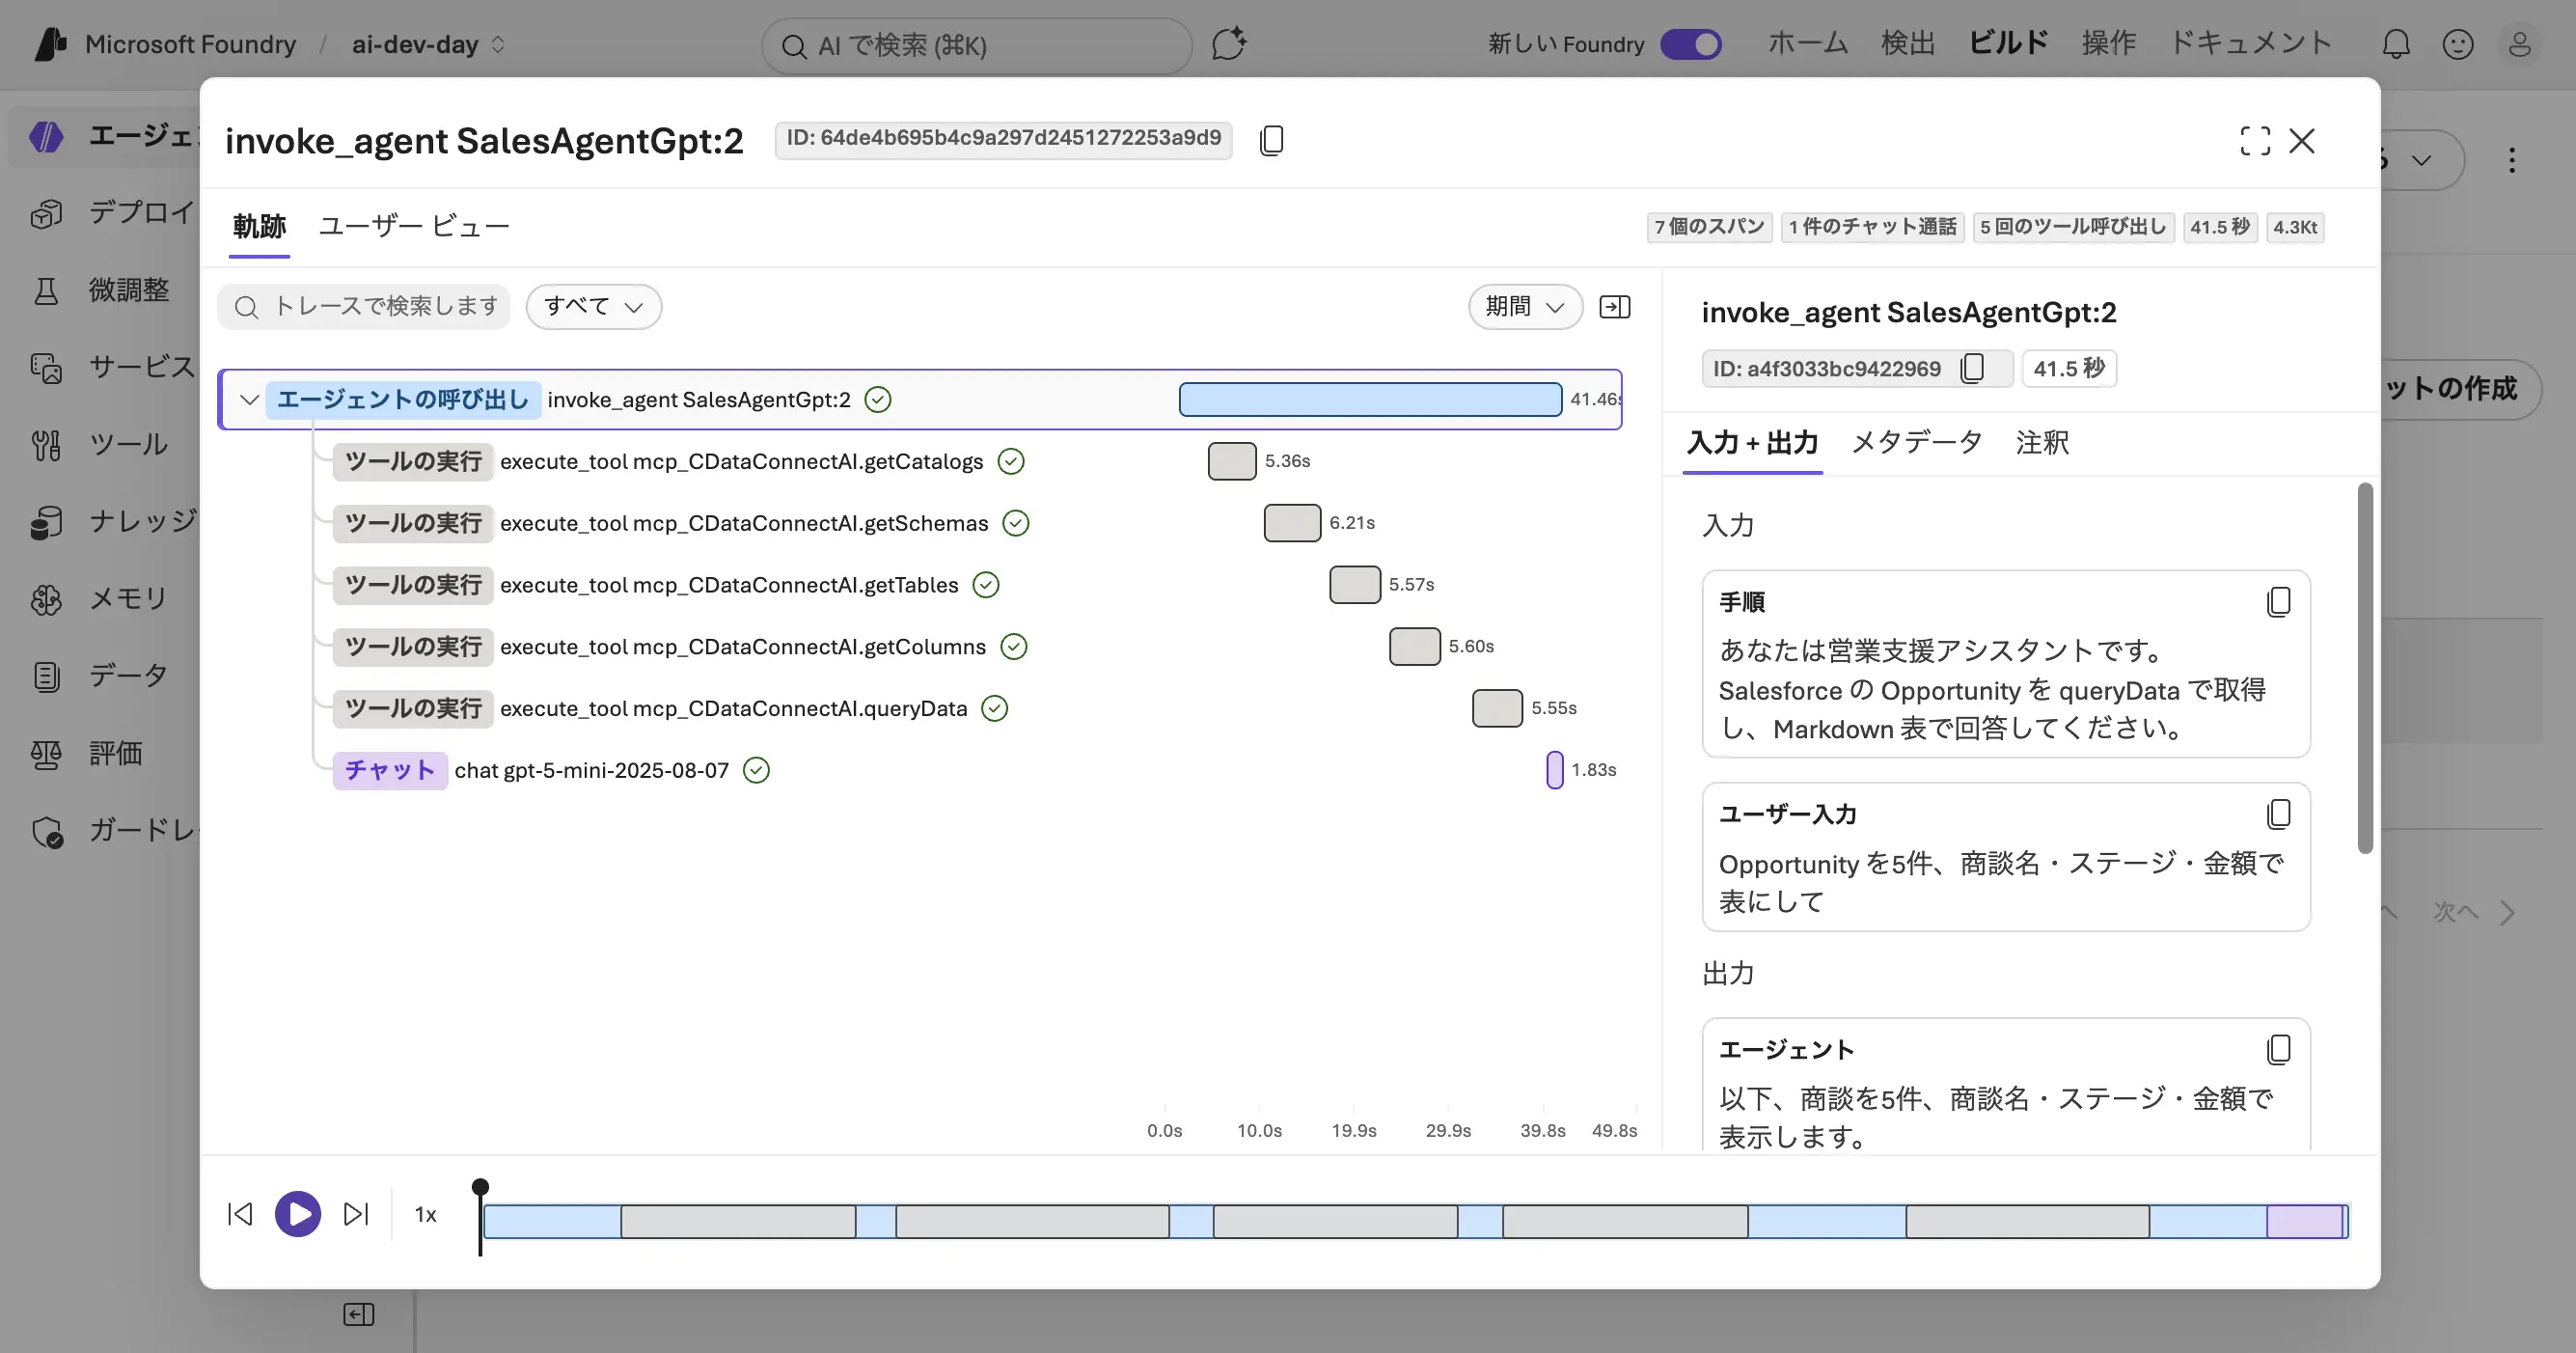Open 微調整 sidebar icon

tap(46, 290)
